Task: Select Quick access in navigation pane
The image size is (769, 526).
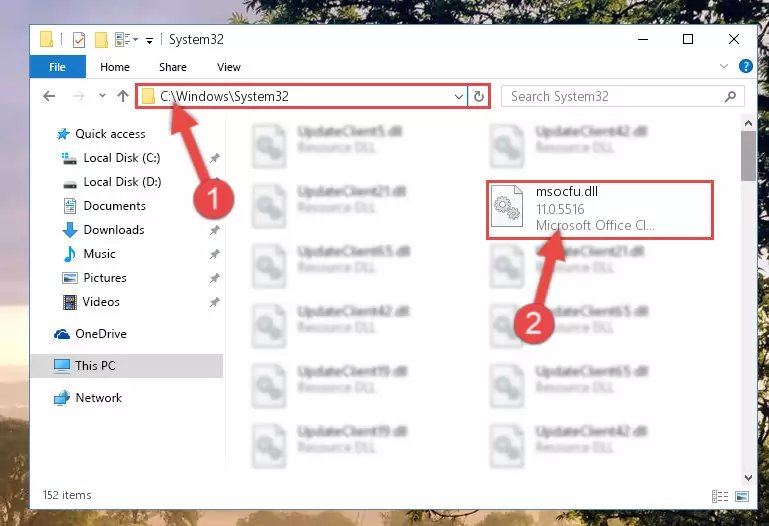Action: [110, 134]
